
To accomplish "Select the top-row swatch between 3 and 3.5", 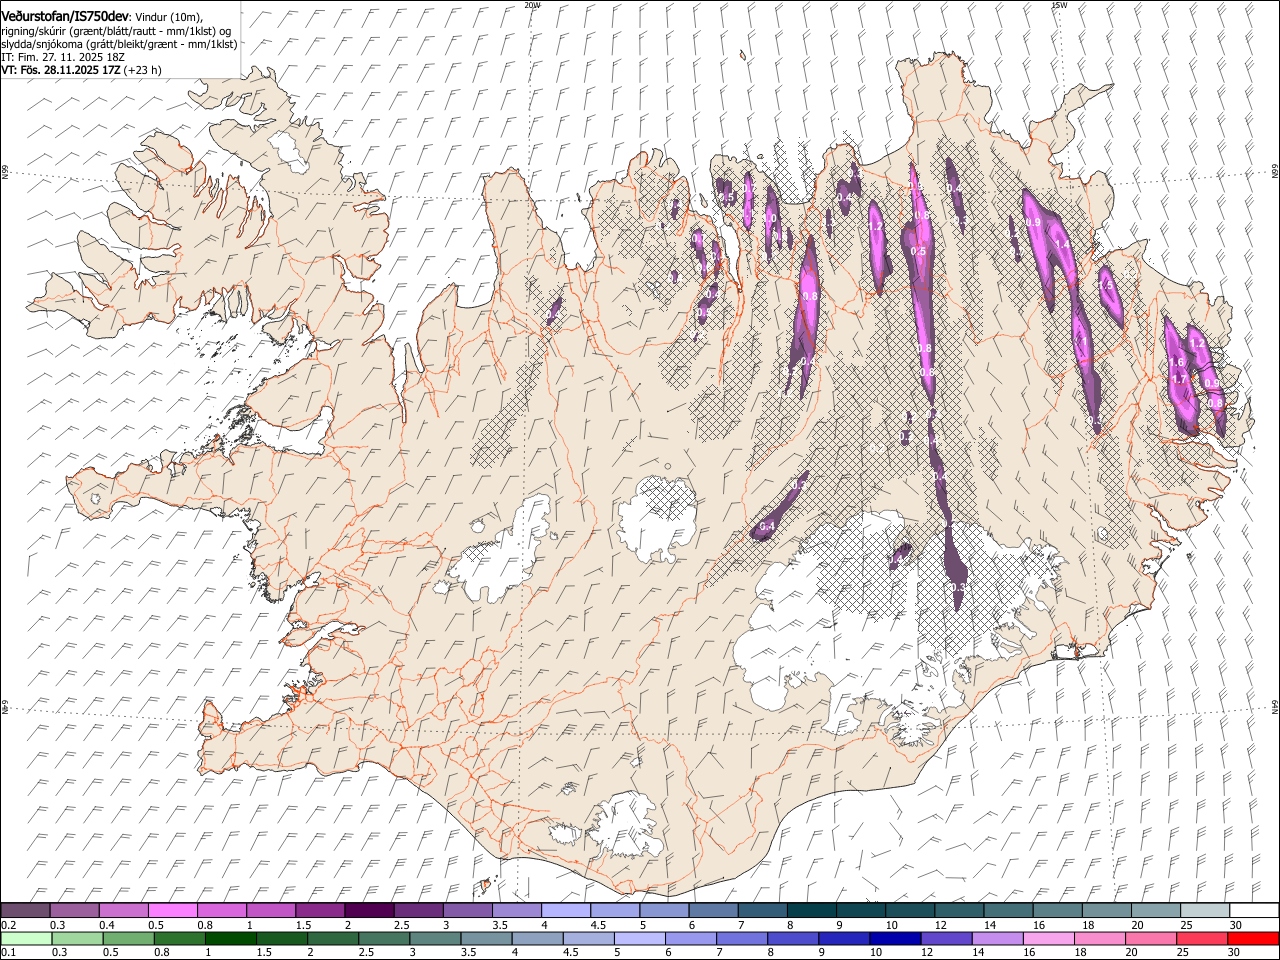I will point(468,911).
